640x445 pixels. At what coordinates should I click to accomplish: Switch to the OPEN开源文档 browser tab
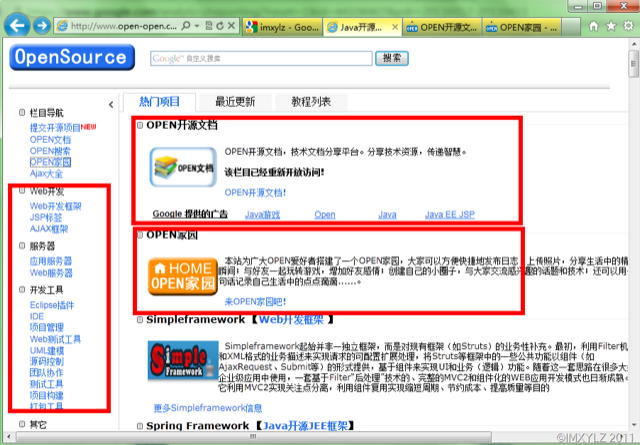click(442, 27)
